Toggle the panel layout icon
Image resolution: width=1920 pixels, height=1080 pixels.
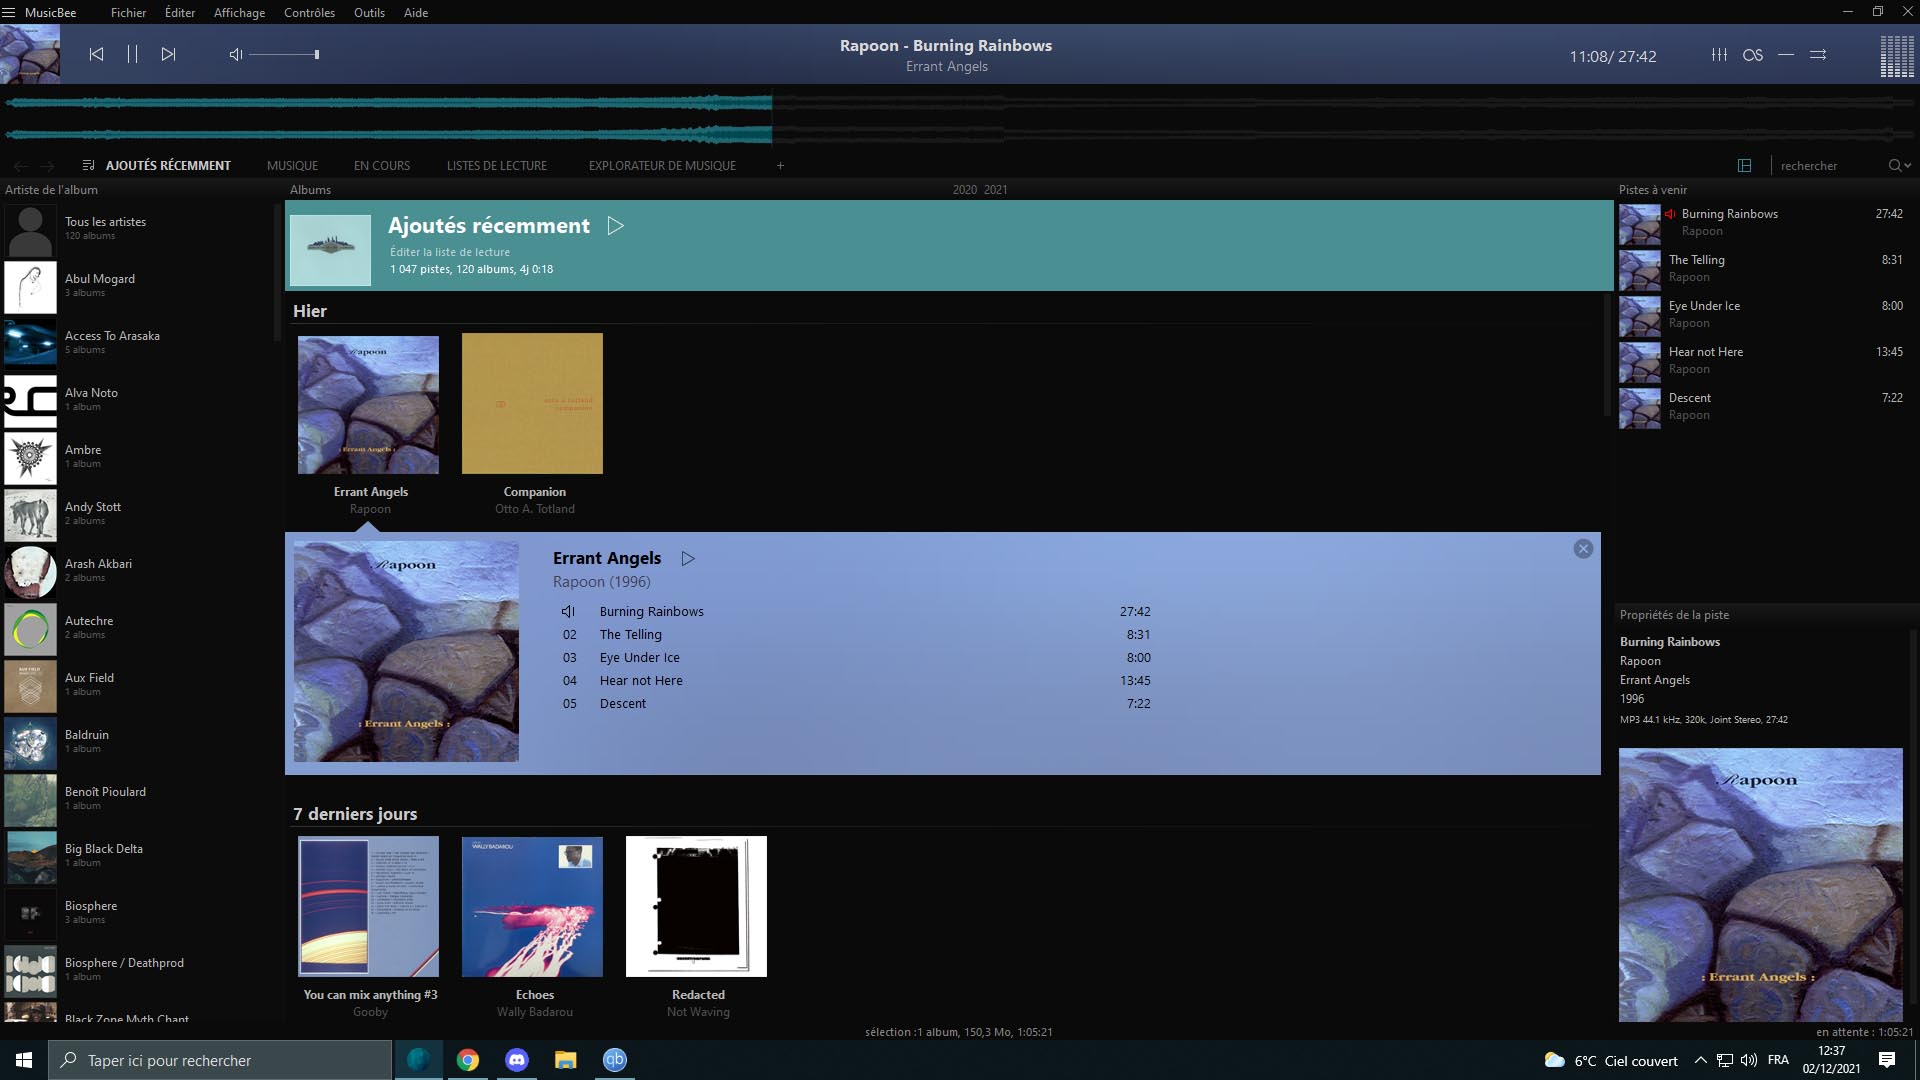[x=1744, y=166]
